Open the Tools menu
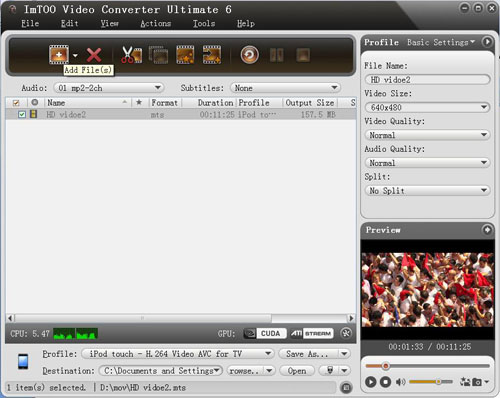The width and height of the screenshot is (500, 398). (x=204, y=23)
